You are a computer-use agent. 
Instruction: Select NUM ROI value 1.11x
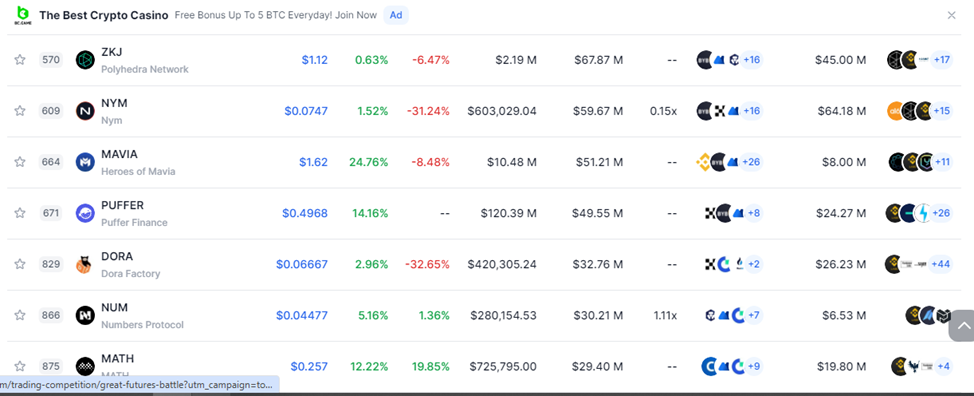coord(665,315)
